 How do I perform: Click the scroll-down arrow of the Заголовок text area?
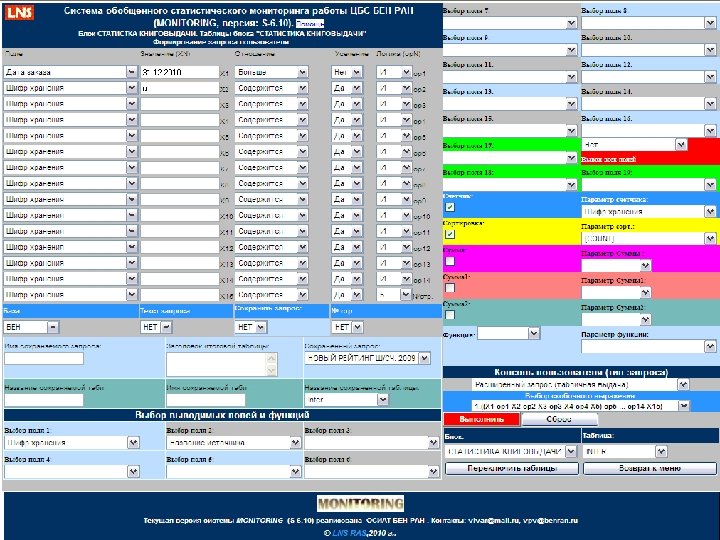(271, 371)
